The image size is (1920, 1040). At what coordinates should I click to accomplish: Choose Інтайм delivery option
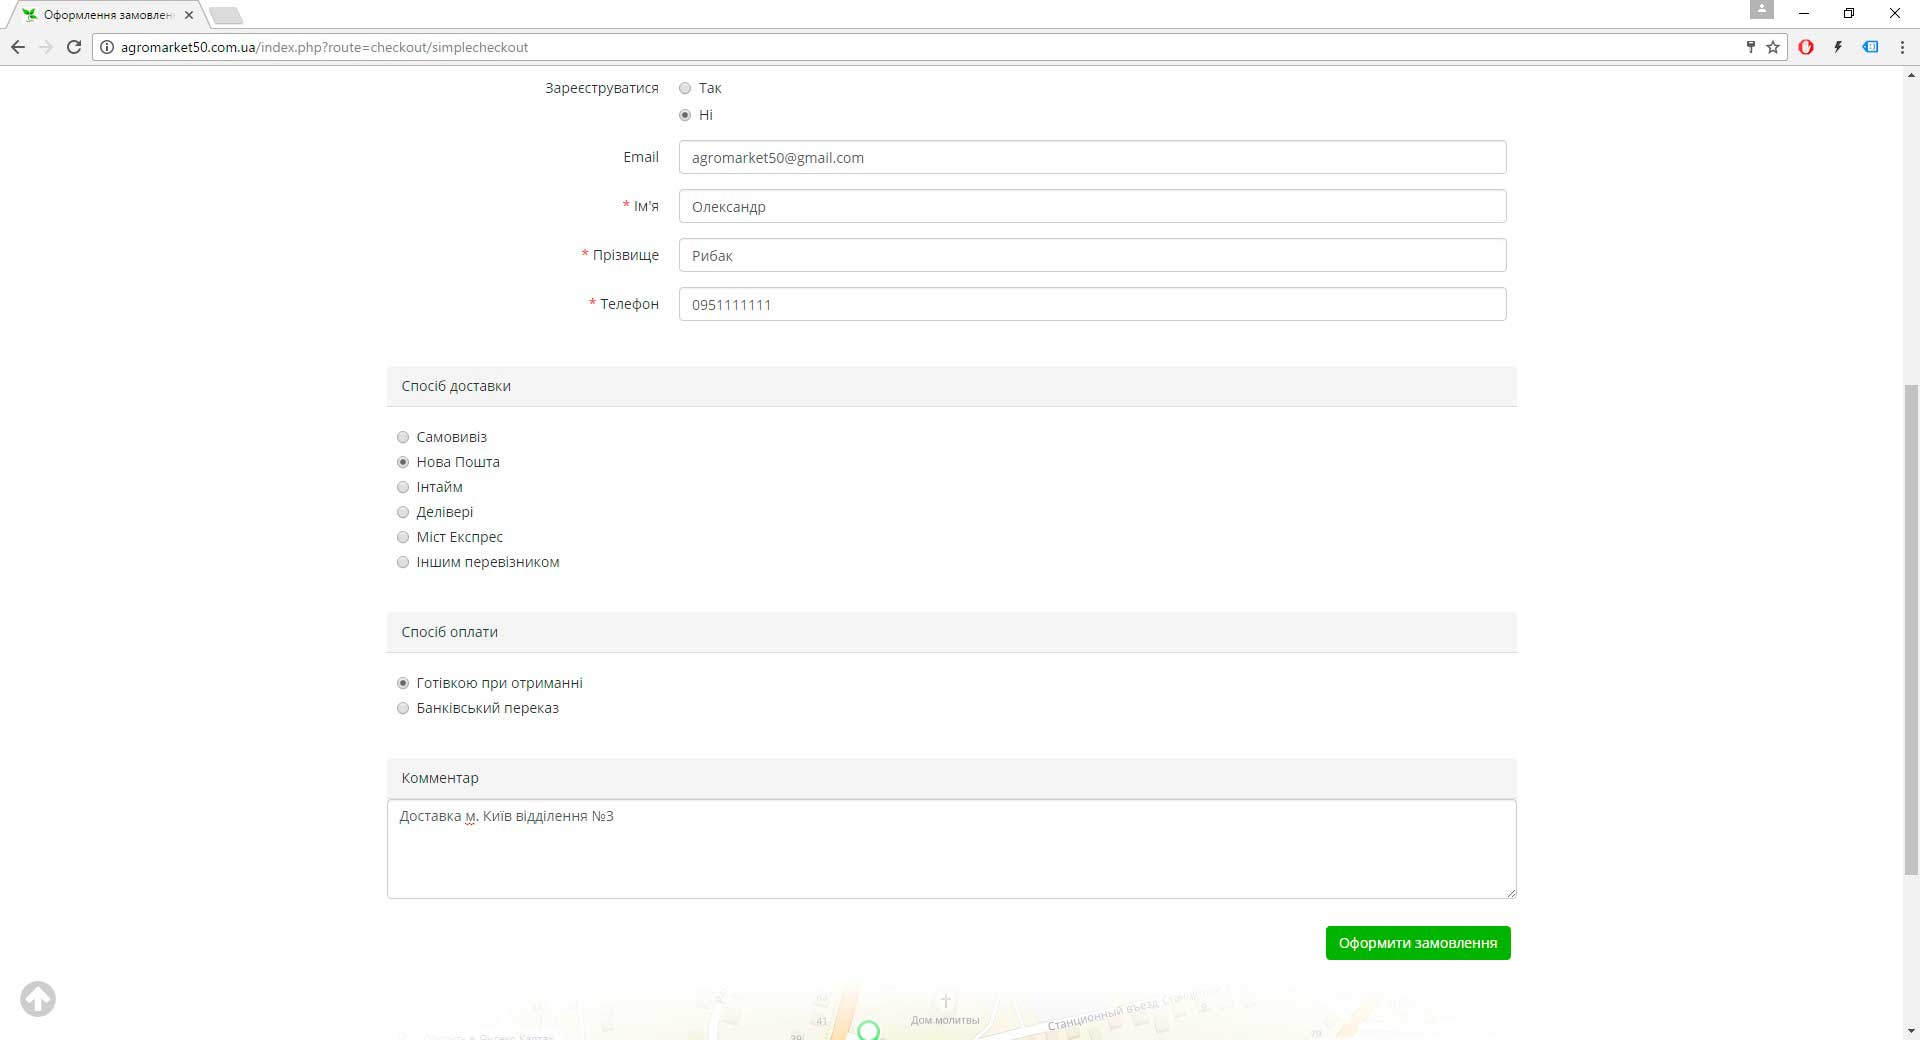click(403, 487)
